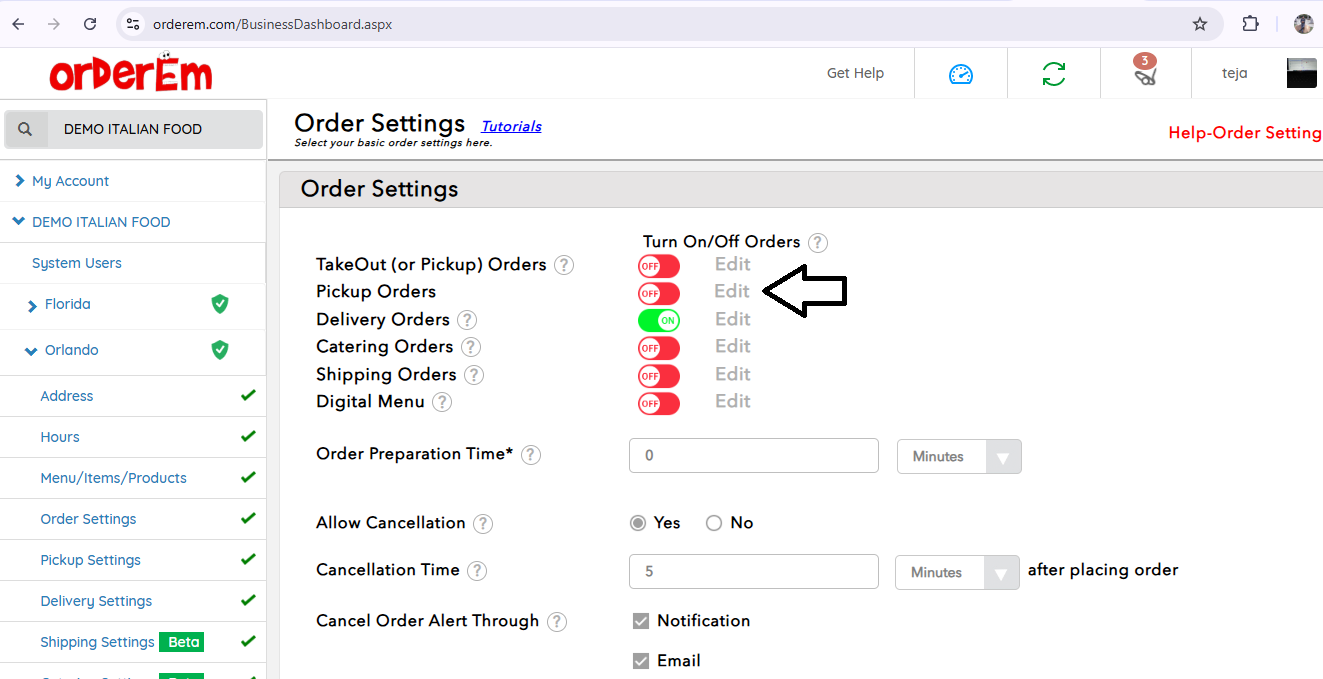Click help icon next to Delivery Orders
Image resolution: width=1323 pixels, height=679 pixels.
coord(467,320)
